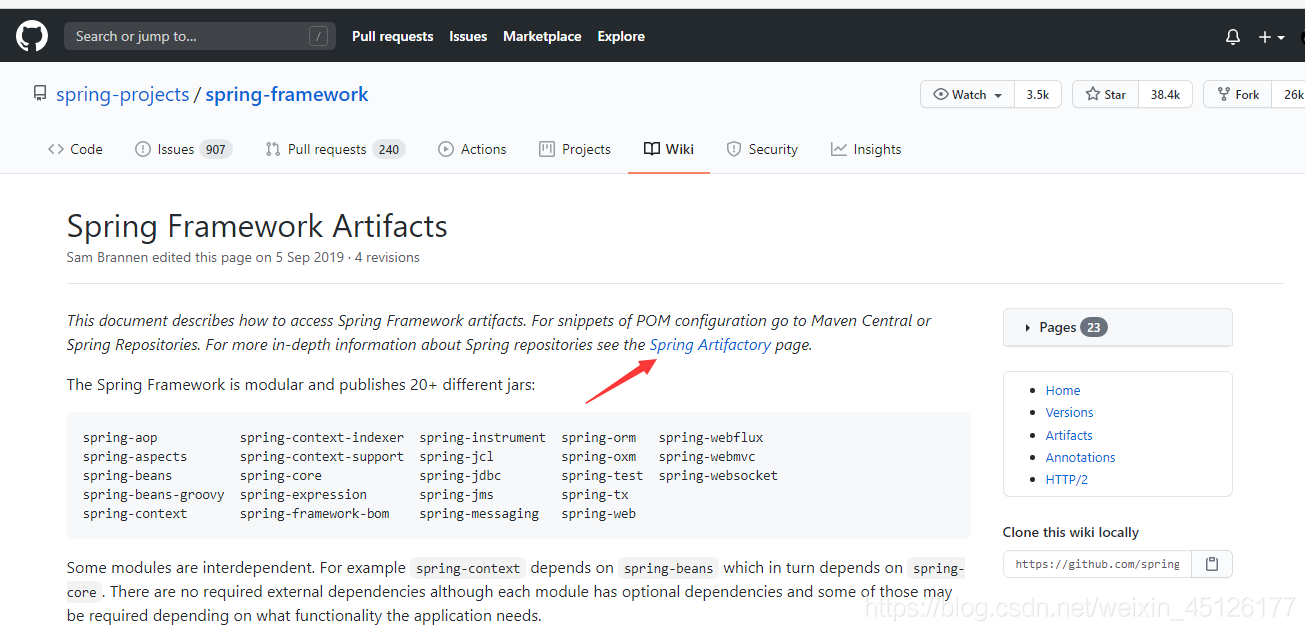The height and width of the screenshot is (631, 1305).
Task: Fork the repository
Action: click(1238, 94)
